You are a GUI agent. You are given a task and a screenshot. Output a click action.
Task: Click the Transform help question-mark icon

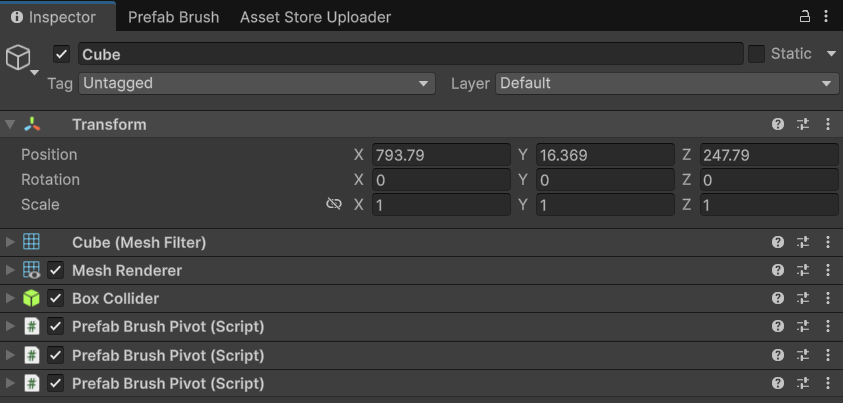(x=778, y=125)
